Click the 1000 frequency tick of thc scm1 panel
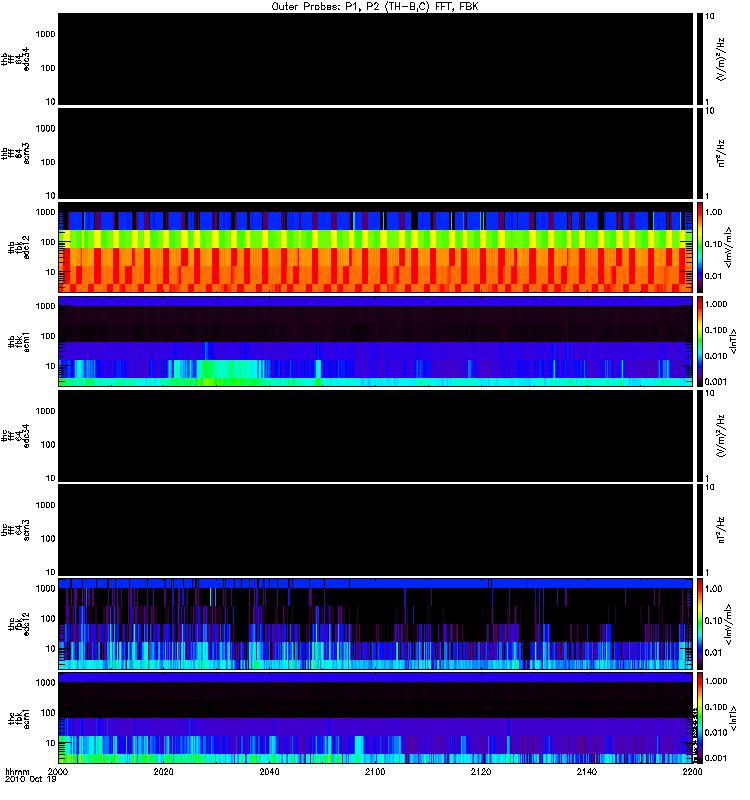750x800 pixels. click(x=45, y=683)
